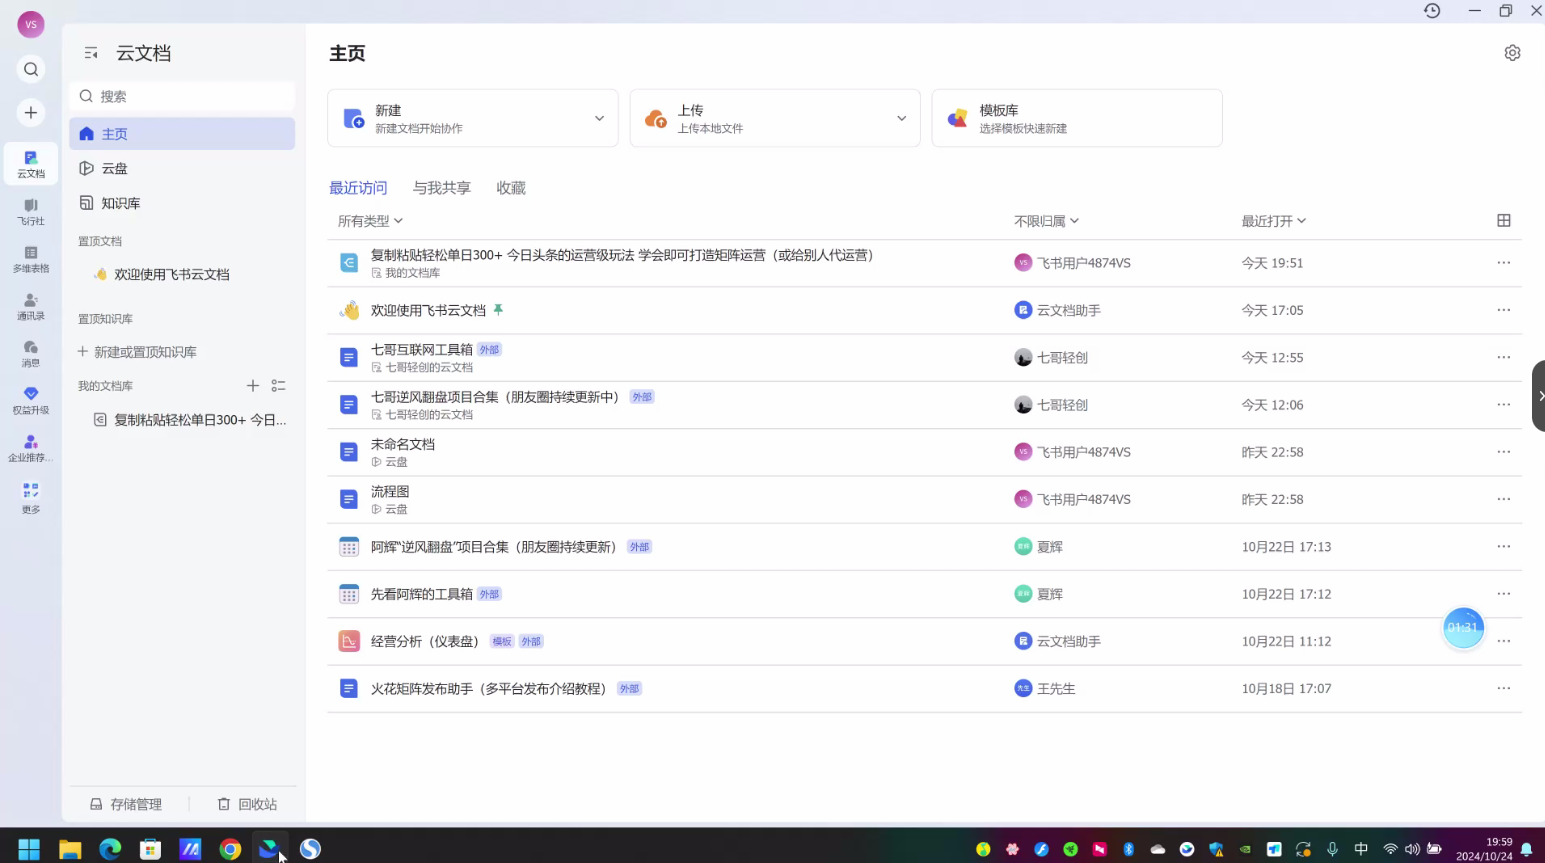The width and height of the screenshot is (1545, 863).
Task: Open the 所有类型 filter dropdown
Action: [370, 221]
